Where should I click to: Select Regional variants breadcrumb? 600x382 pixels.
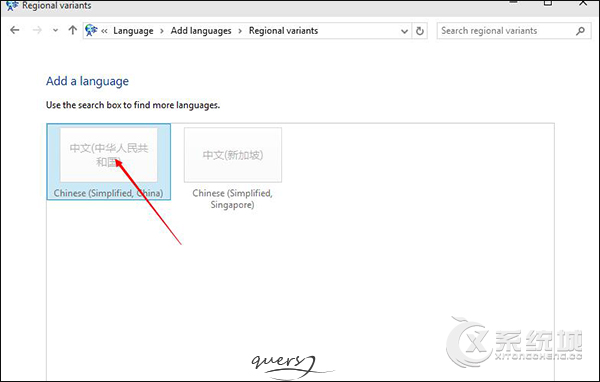coord(283,31)
